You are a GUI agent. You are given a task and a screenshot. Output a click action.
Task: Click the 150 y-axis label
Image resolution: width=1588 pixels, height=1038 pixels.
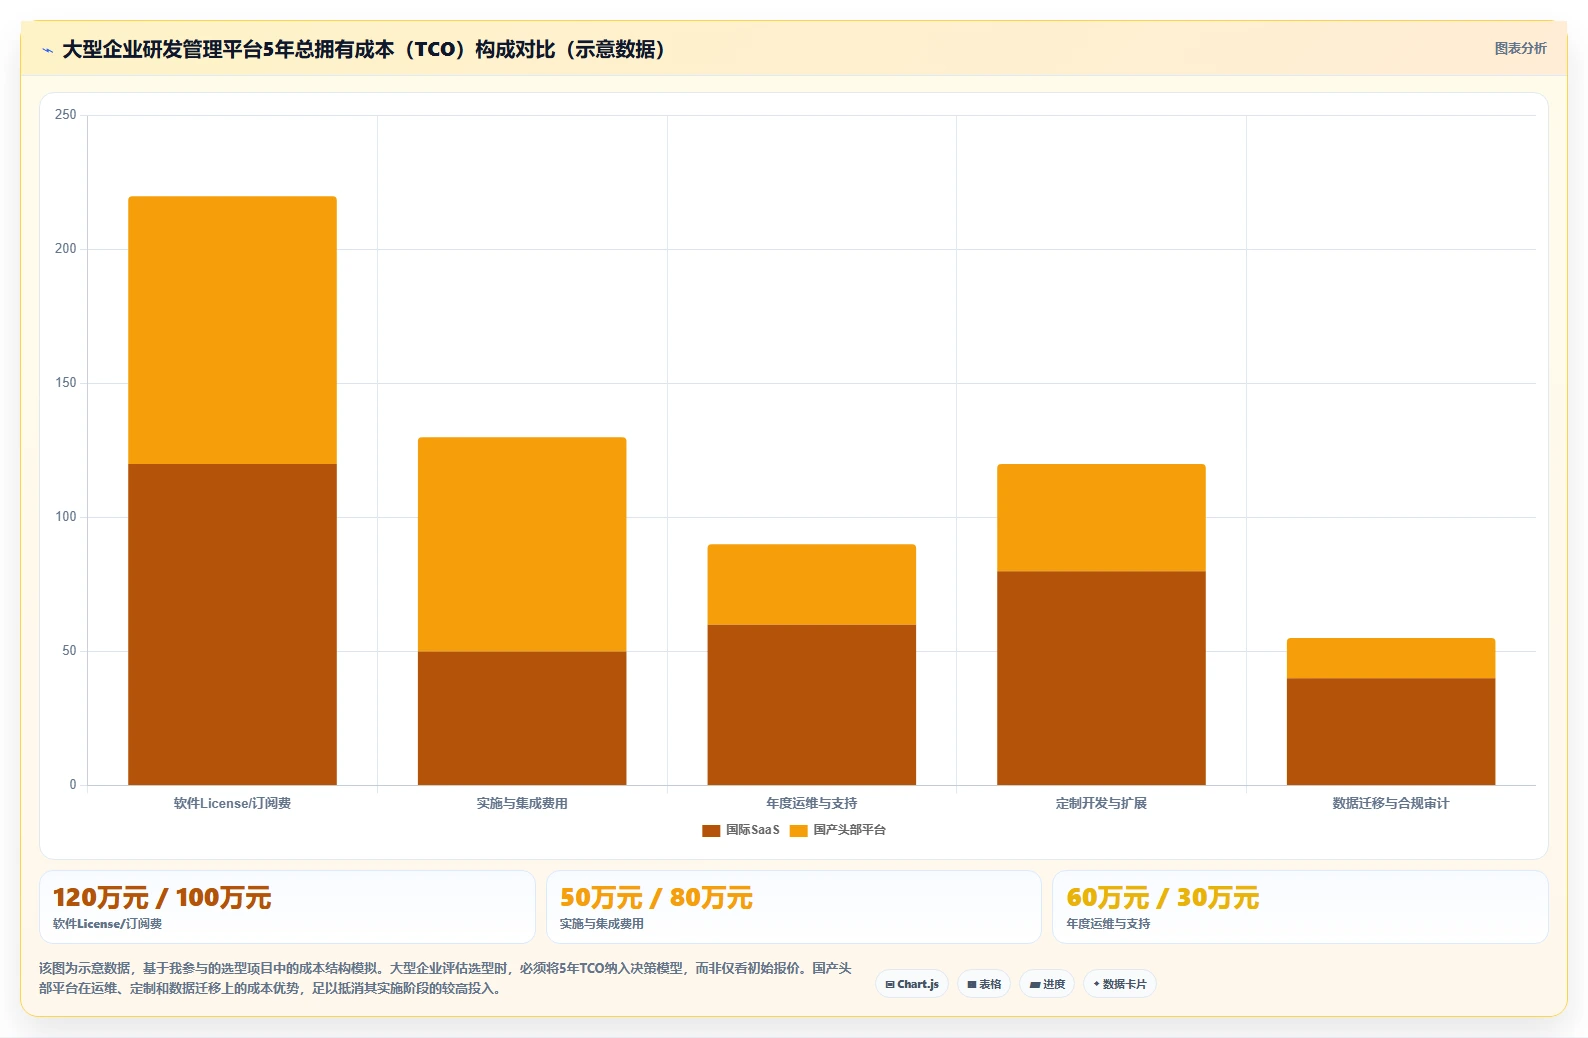click(x=65, y=383)
